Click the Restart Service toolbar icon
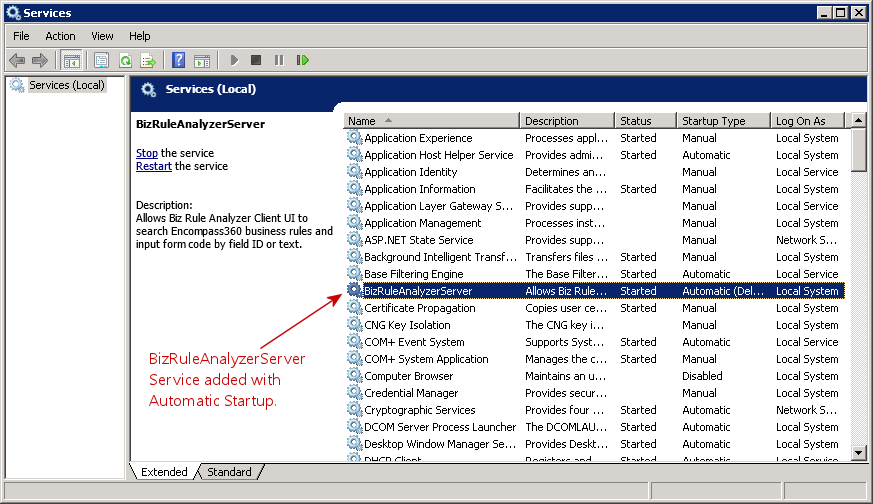This screenshot has width=873, height=504. click(302, 60)
